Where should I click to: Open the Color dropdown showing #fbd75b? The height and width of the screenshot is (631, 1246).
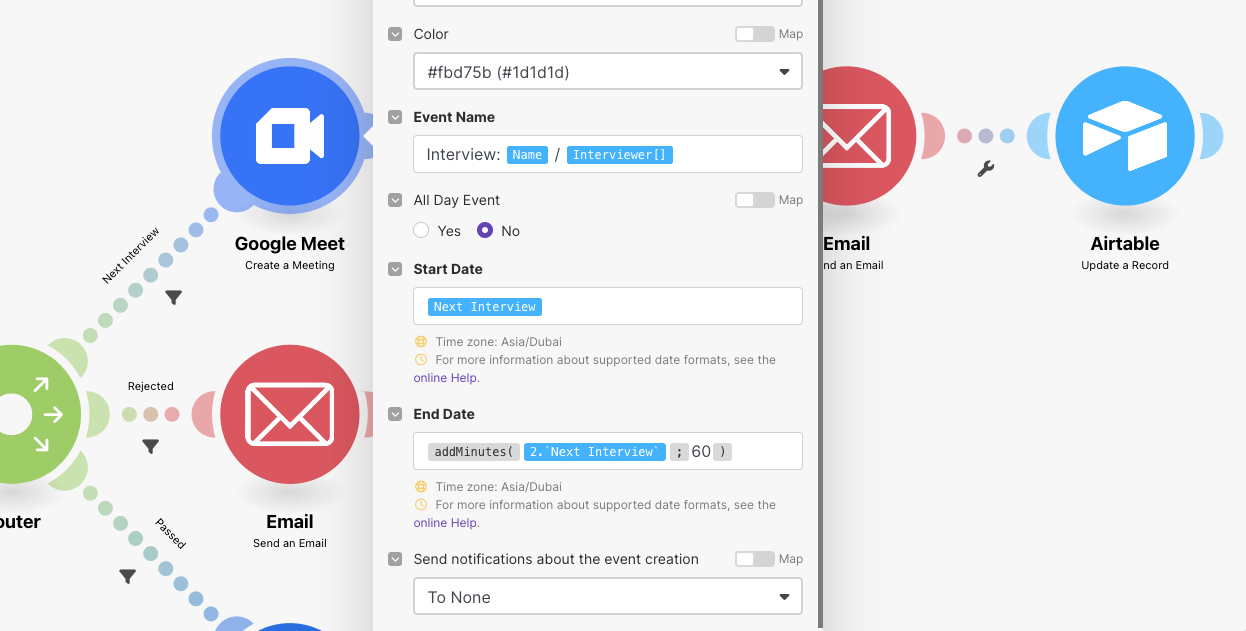click(x=608, y=72)
